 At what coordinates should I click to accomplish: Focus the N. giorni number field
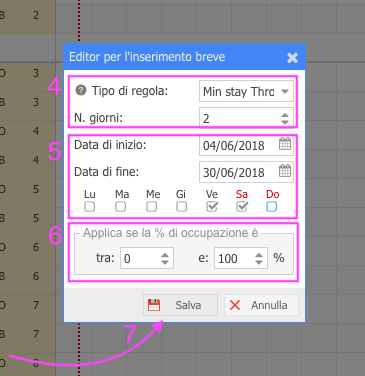click(246, 118)
